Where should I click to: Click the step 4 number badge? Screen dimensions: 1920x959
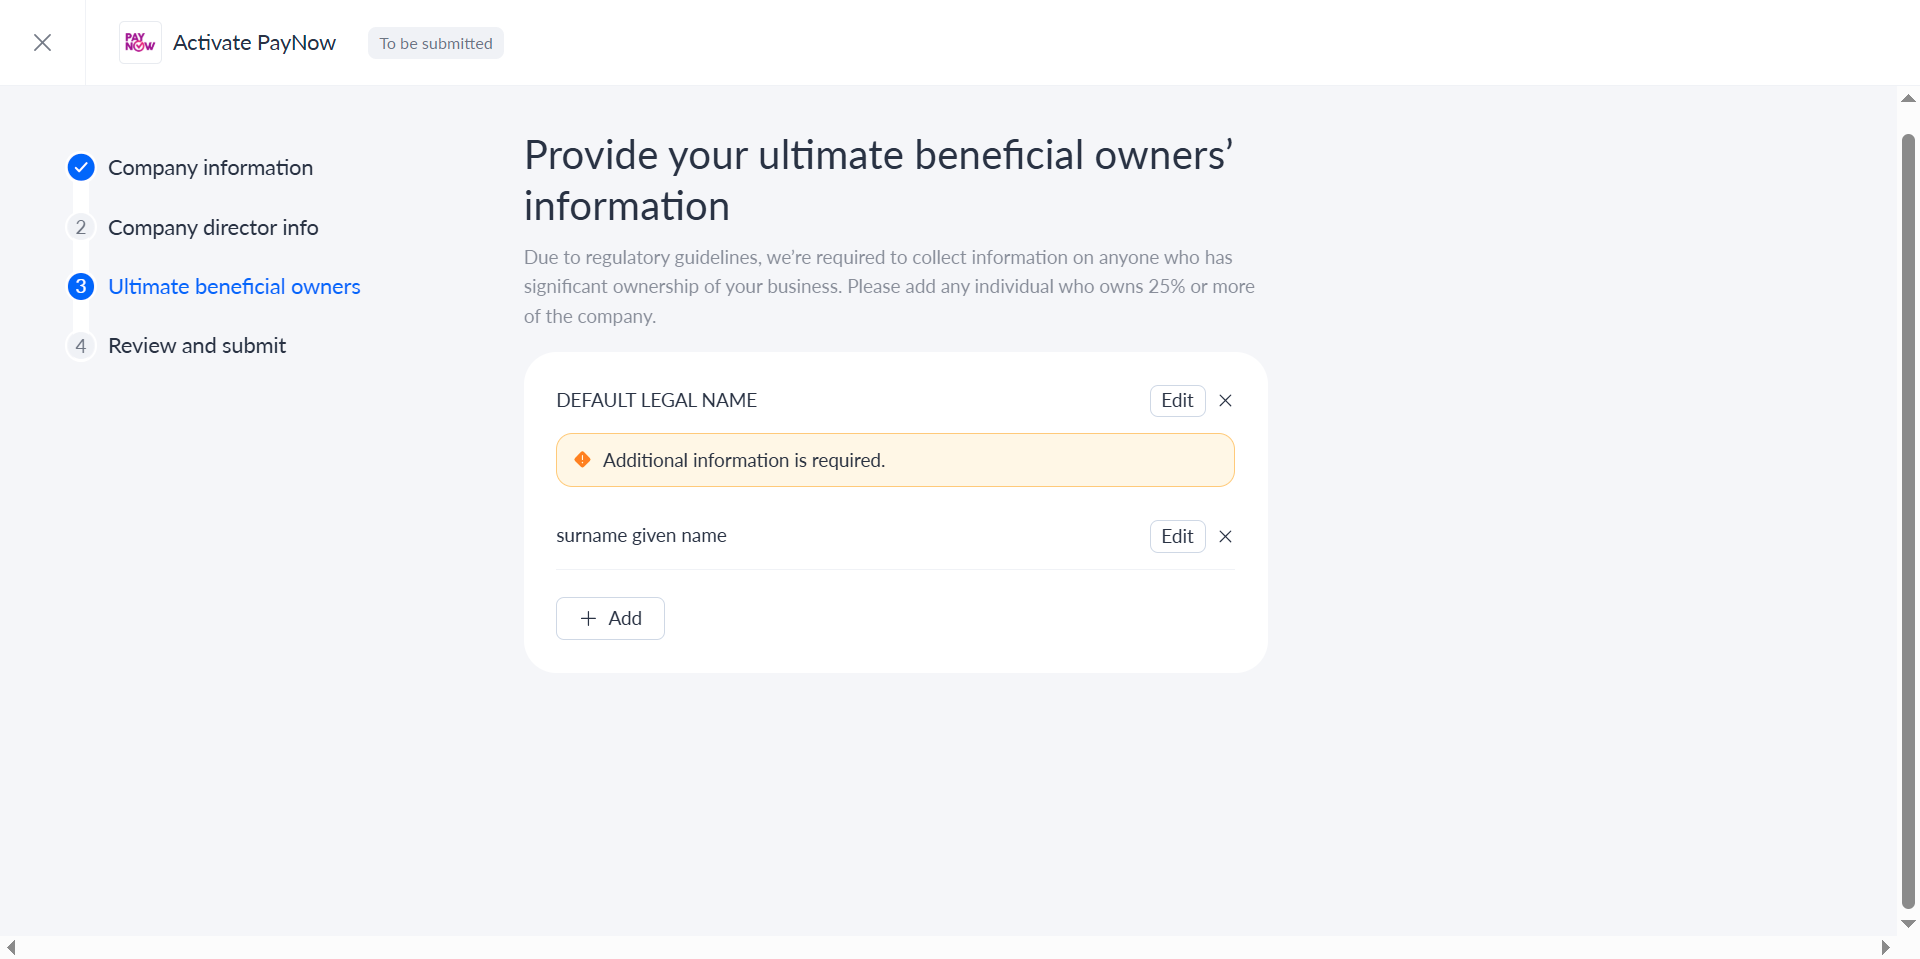pyautogui.click(x=81, y=346)
